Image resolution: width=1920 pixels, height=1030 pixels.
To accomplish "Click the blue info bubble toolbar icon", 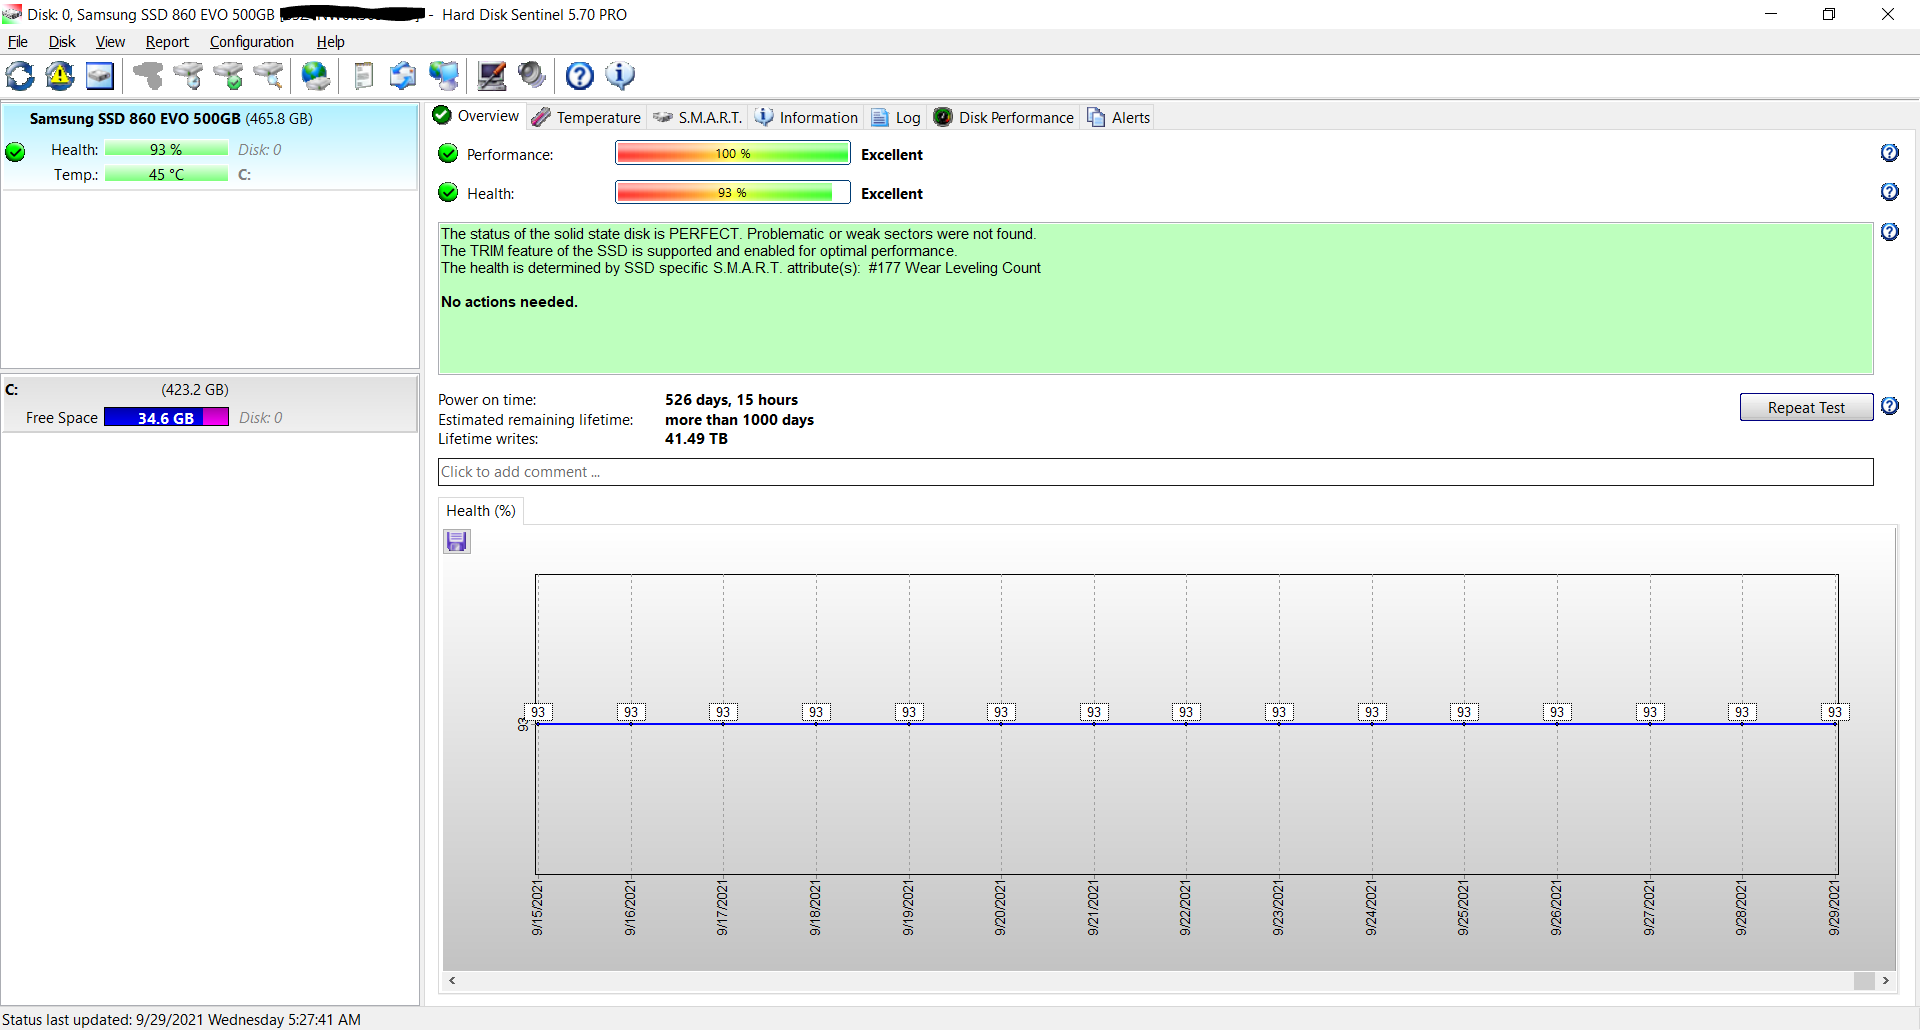I will click(x=620, y=76).
